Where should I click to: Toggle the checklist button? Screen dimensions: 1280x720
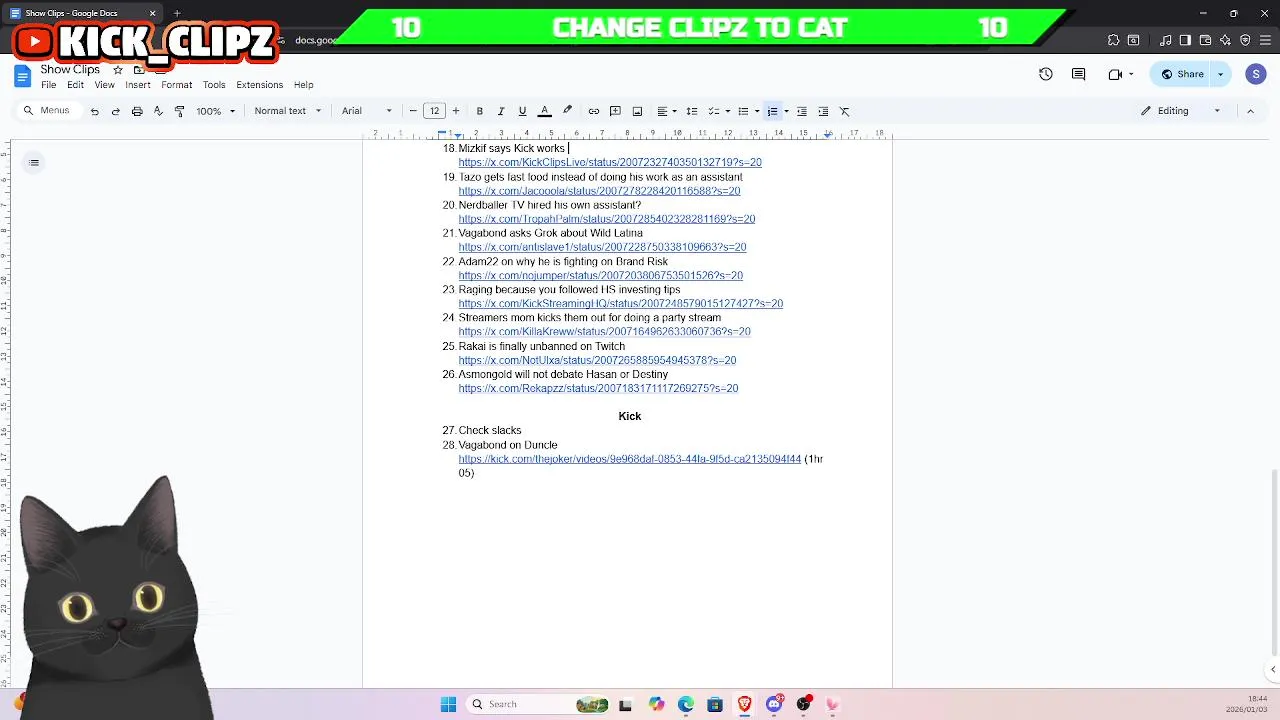(714, 111)
